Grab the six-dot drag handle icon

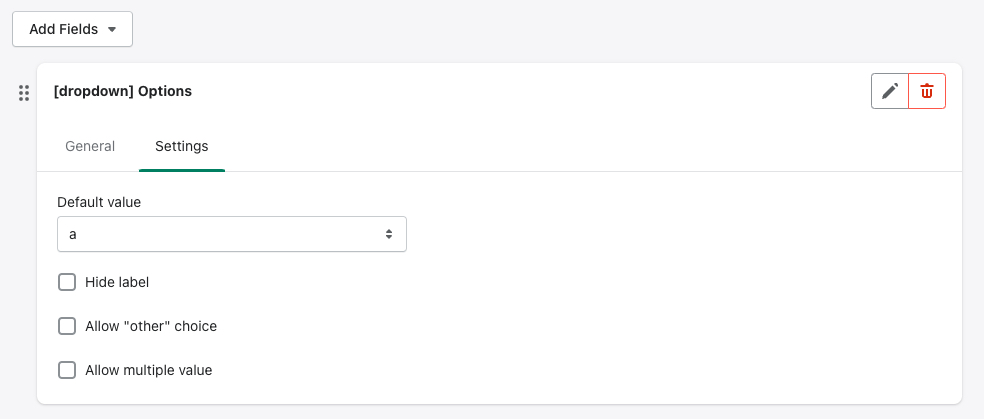24,93
